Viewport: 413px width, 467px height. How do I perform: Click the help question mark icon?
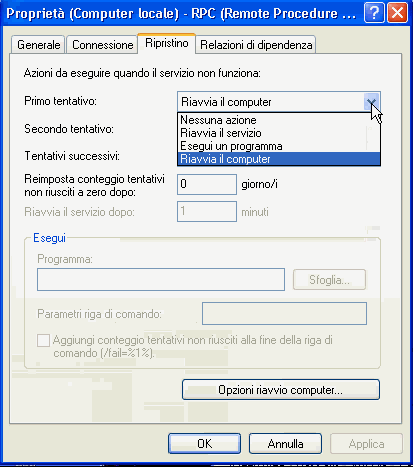[x=374, y=13]
